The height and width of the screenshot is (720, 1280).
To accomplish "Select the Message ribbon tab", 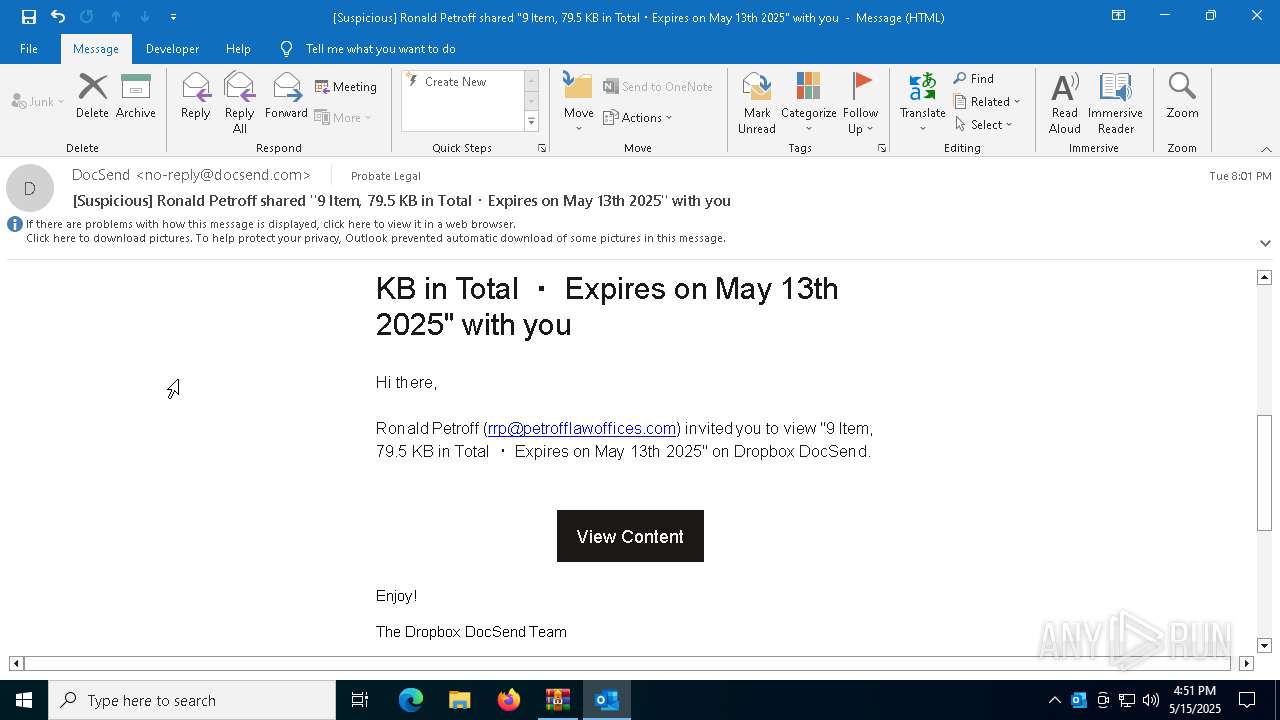I will (96, 49).
